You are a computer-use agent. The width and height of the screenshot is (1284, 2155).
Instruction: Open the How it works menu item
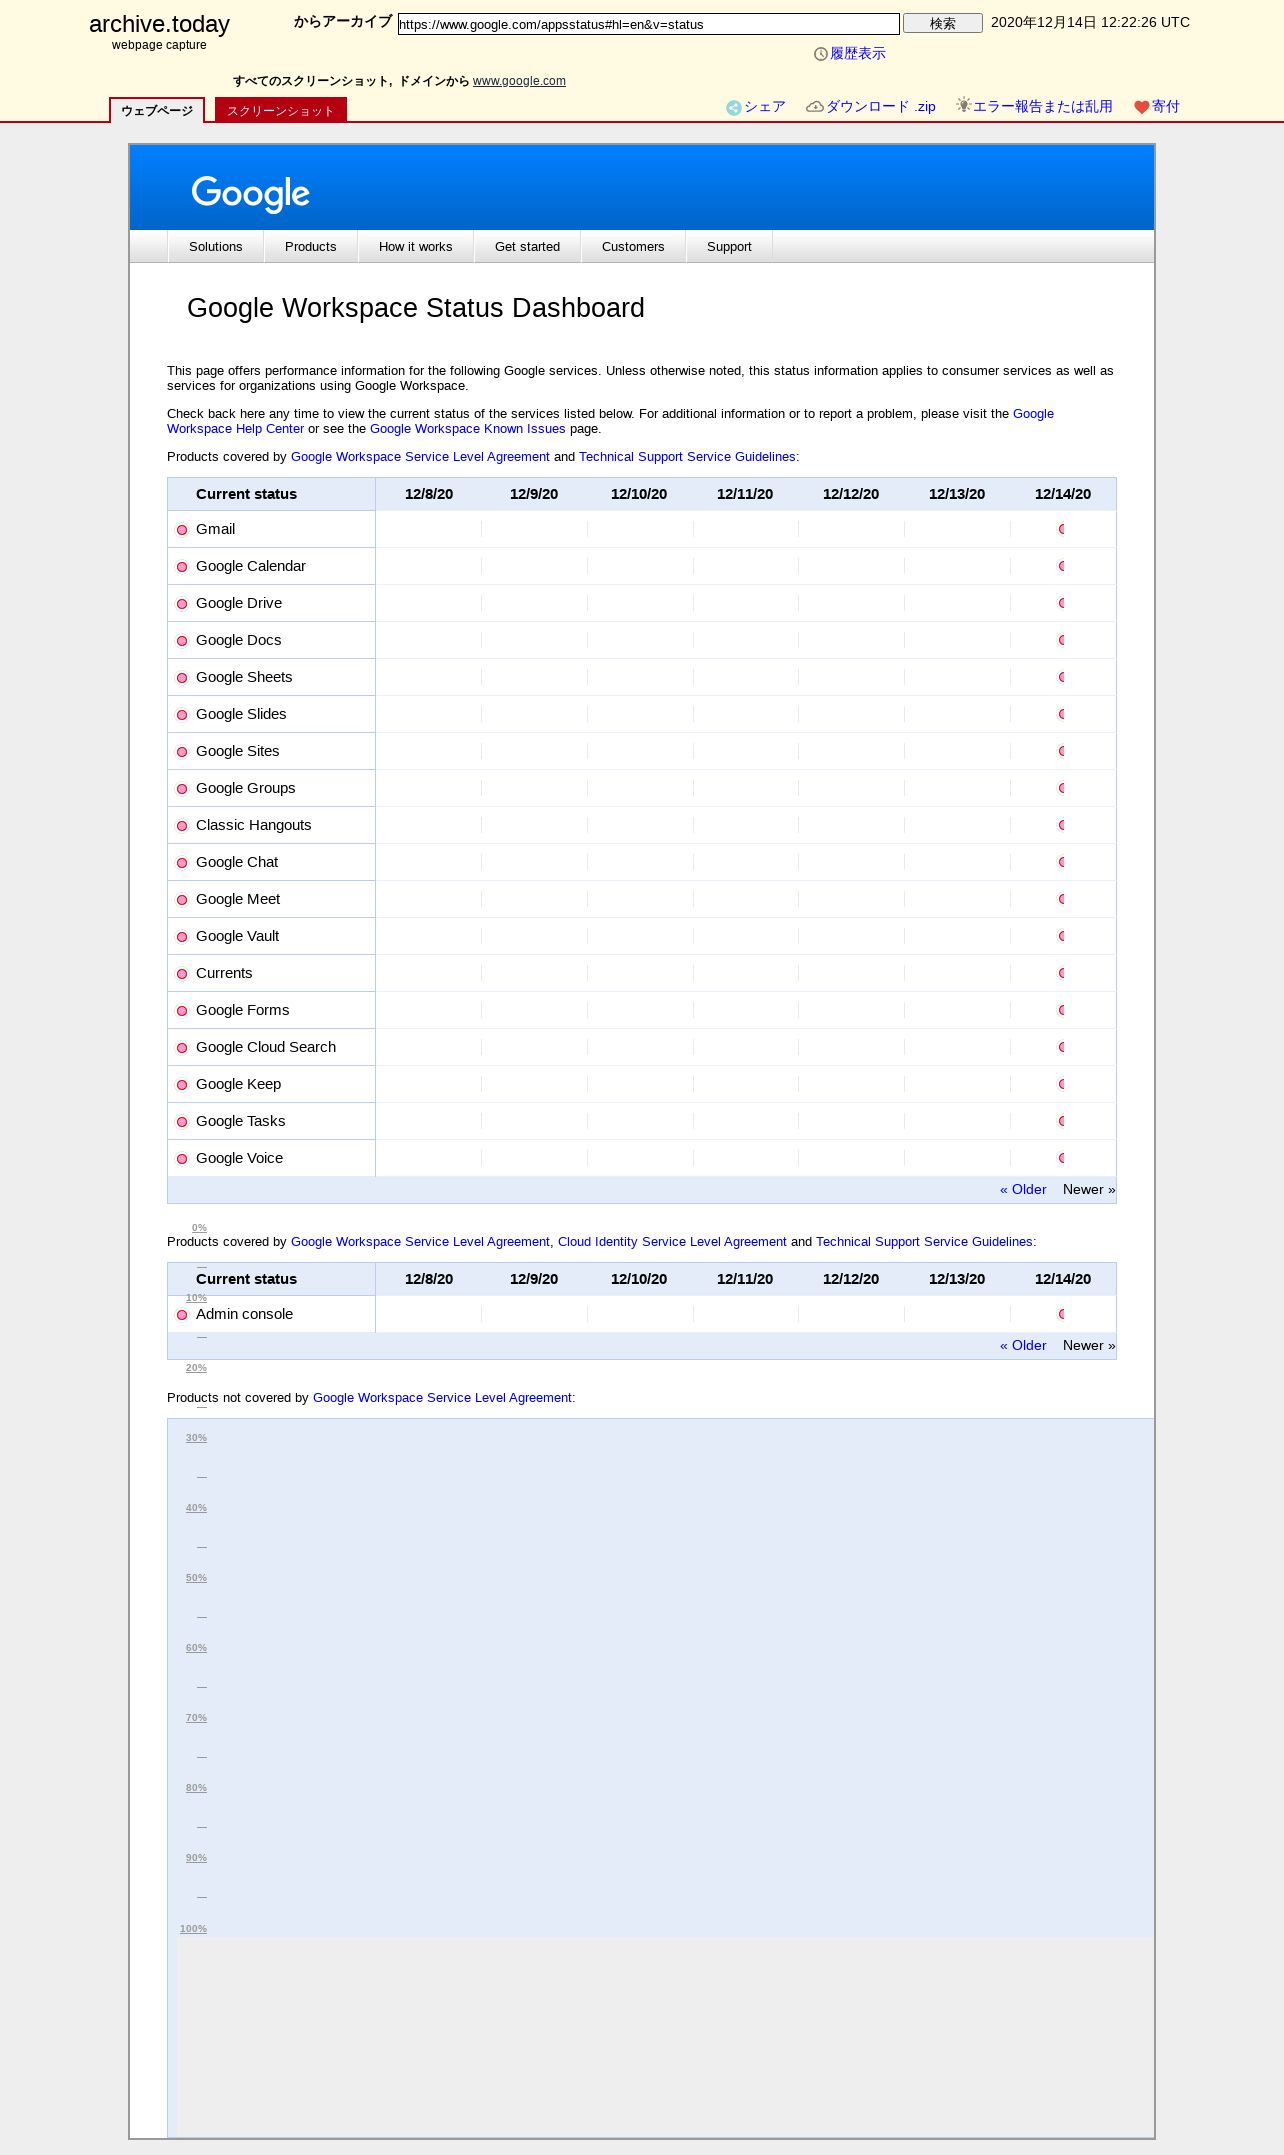[x=416, y=247]
